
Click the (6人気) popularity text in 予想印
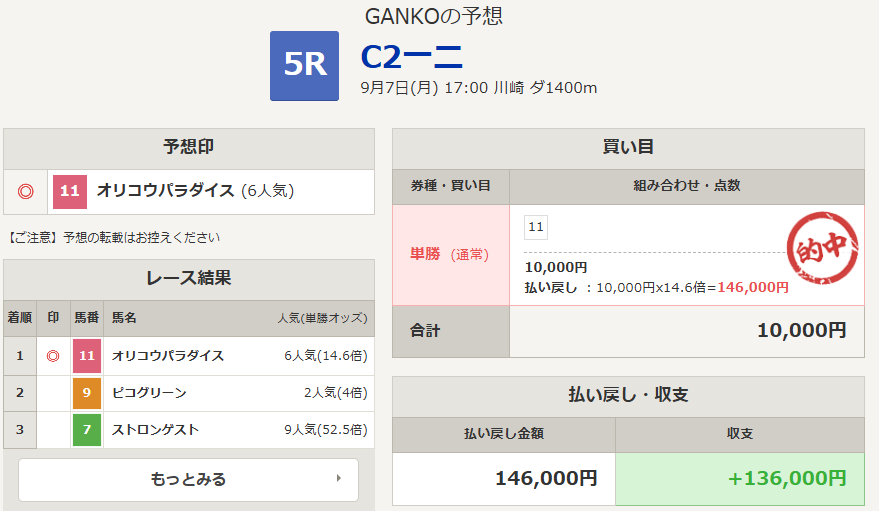[267, 191]
